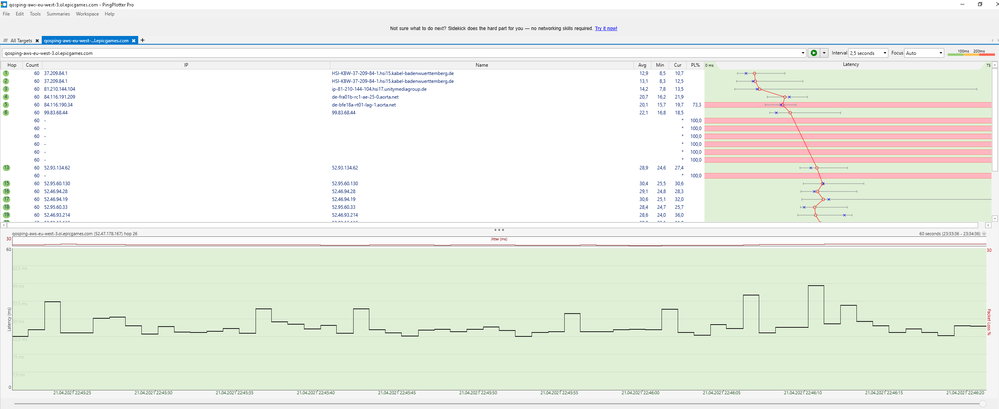The height and width of the screenshot is (409, 999).
Task: Click the Name column header
Action: (x=482, y=65)
